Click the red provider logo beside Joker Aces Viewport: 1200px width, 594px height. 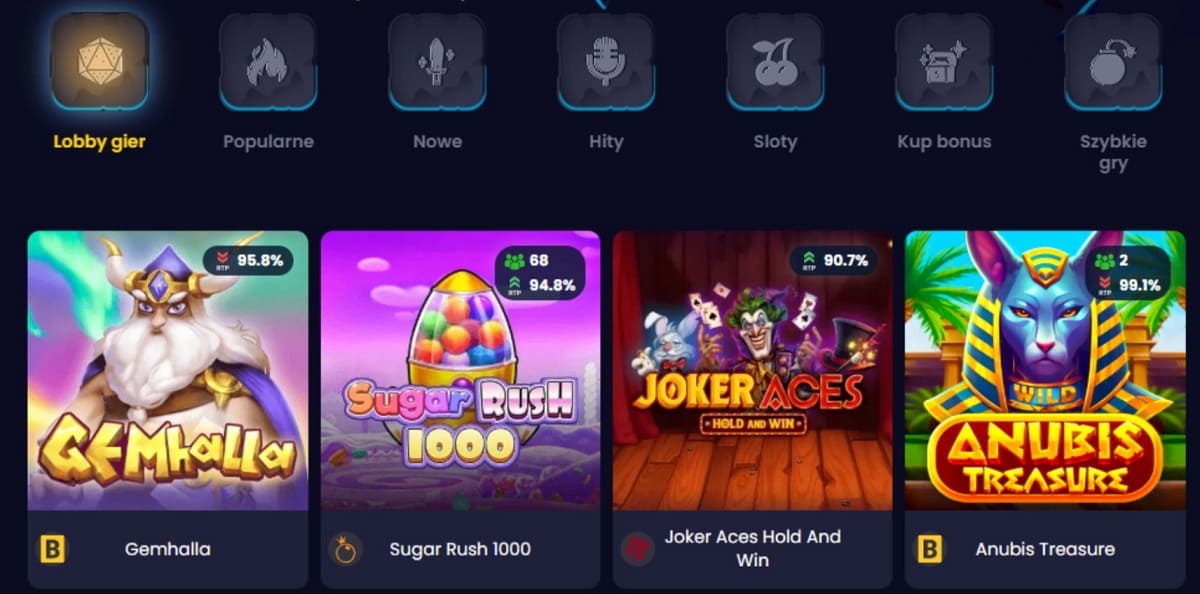pyautogui.click(x=637, y=549)
